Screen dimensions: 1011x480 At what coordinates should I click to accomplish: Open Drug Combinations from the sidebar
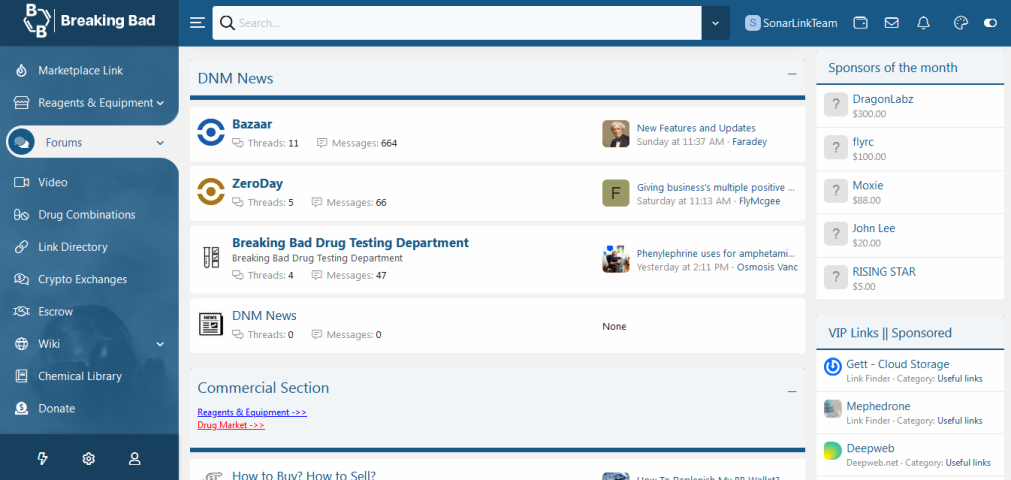[x=87, y=215]
